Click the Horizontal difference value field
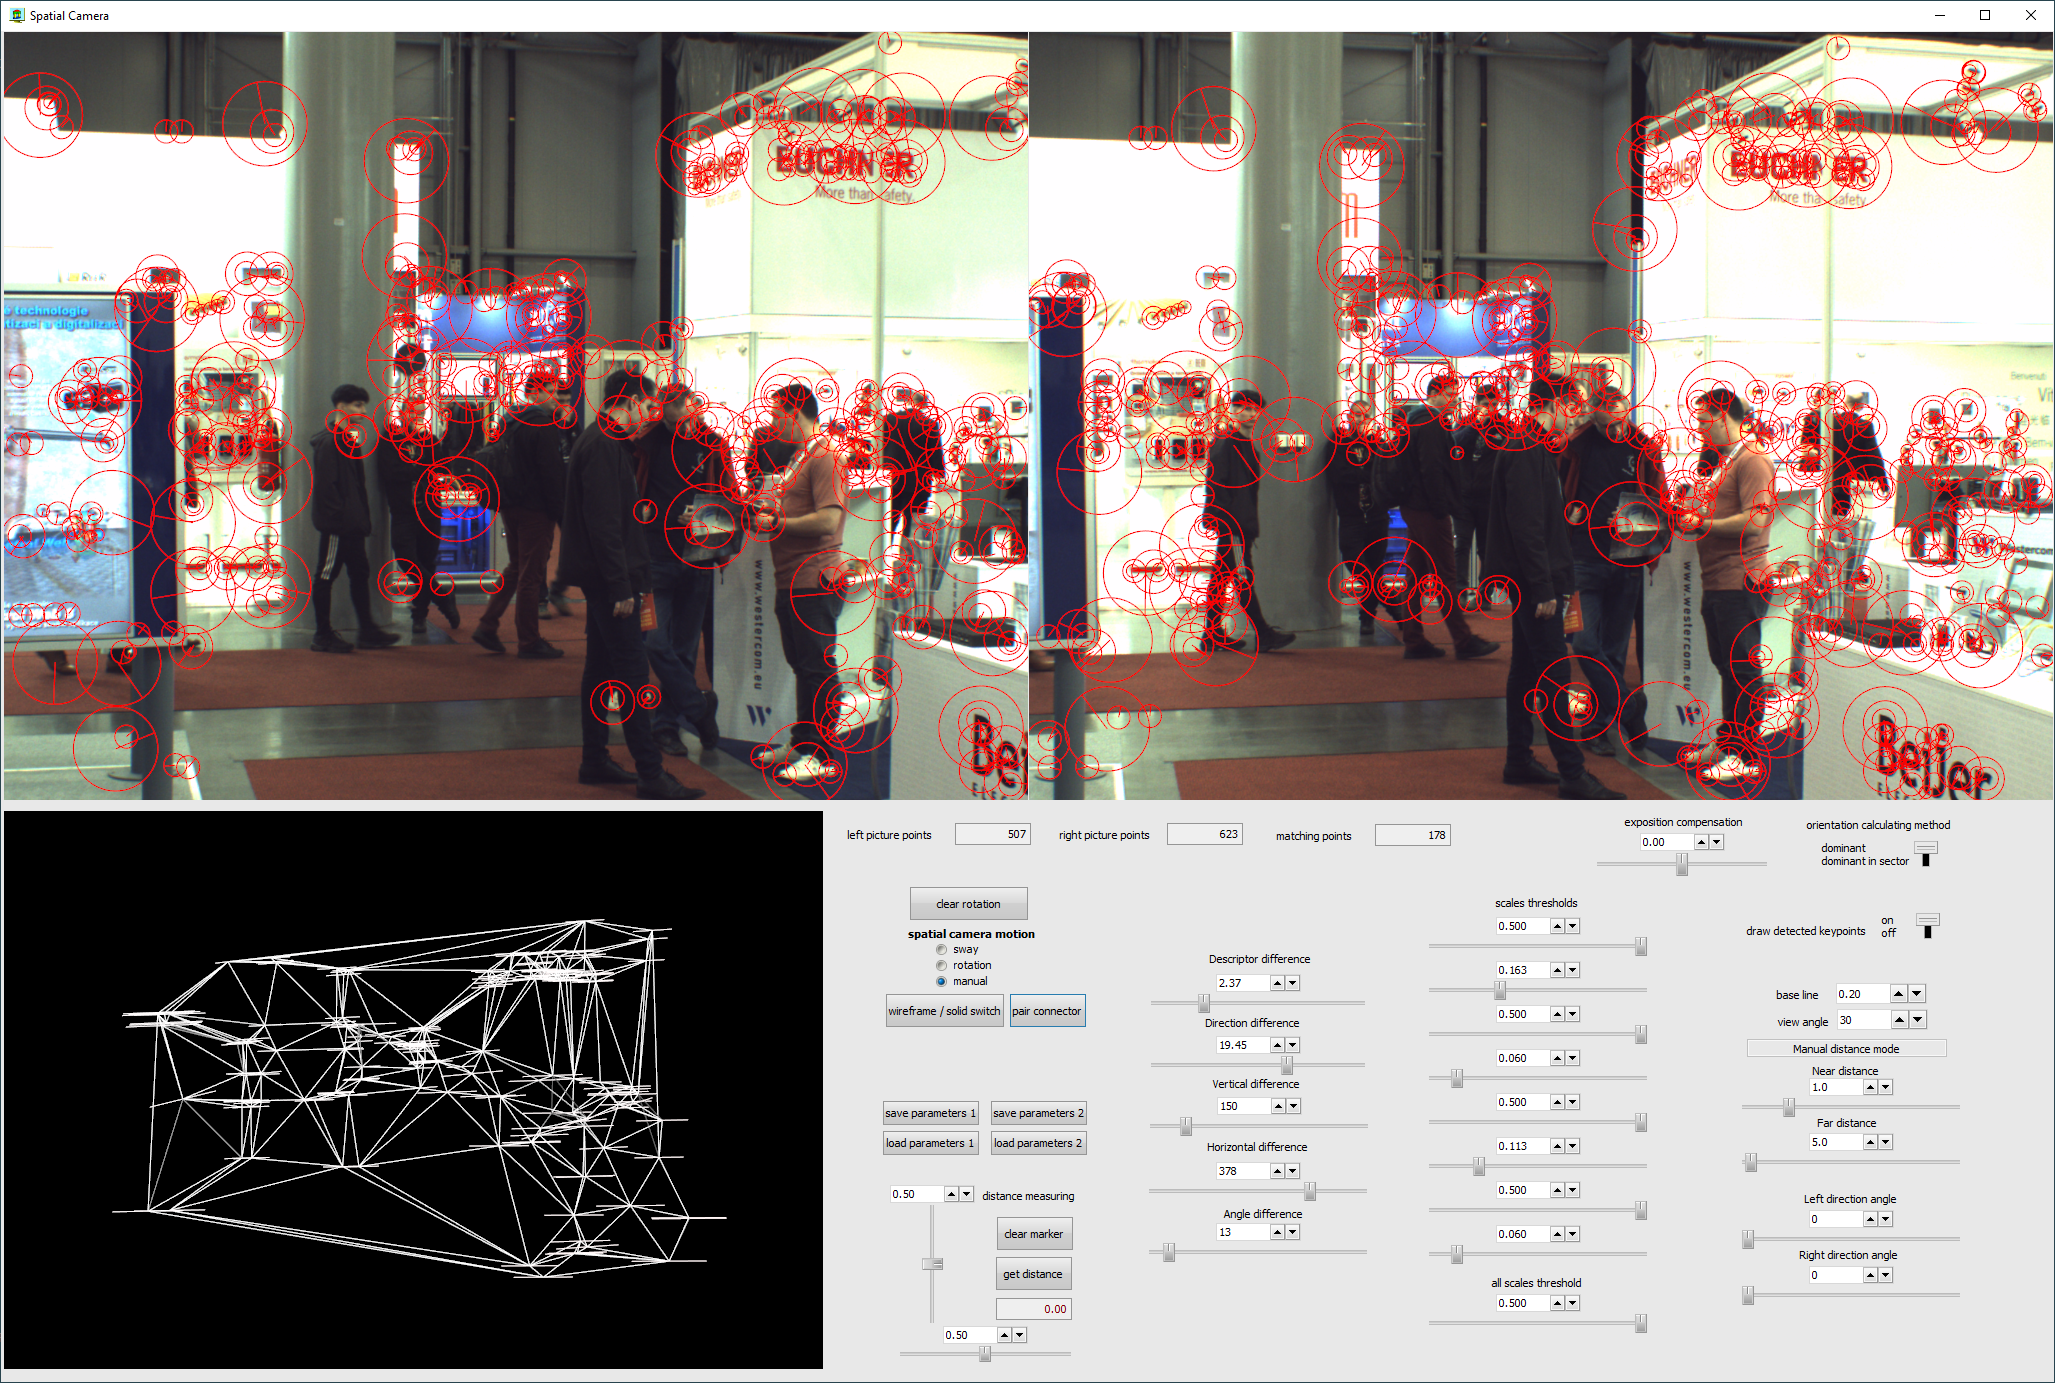Screen dimensions: 2055x1383 [1241, 1172]
